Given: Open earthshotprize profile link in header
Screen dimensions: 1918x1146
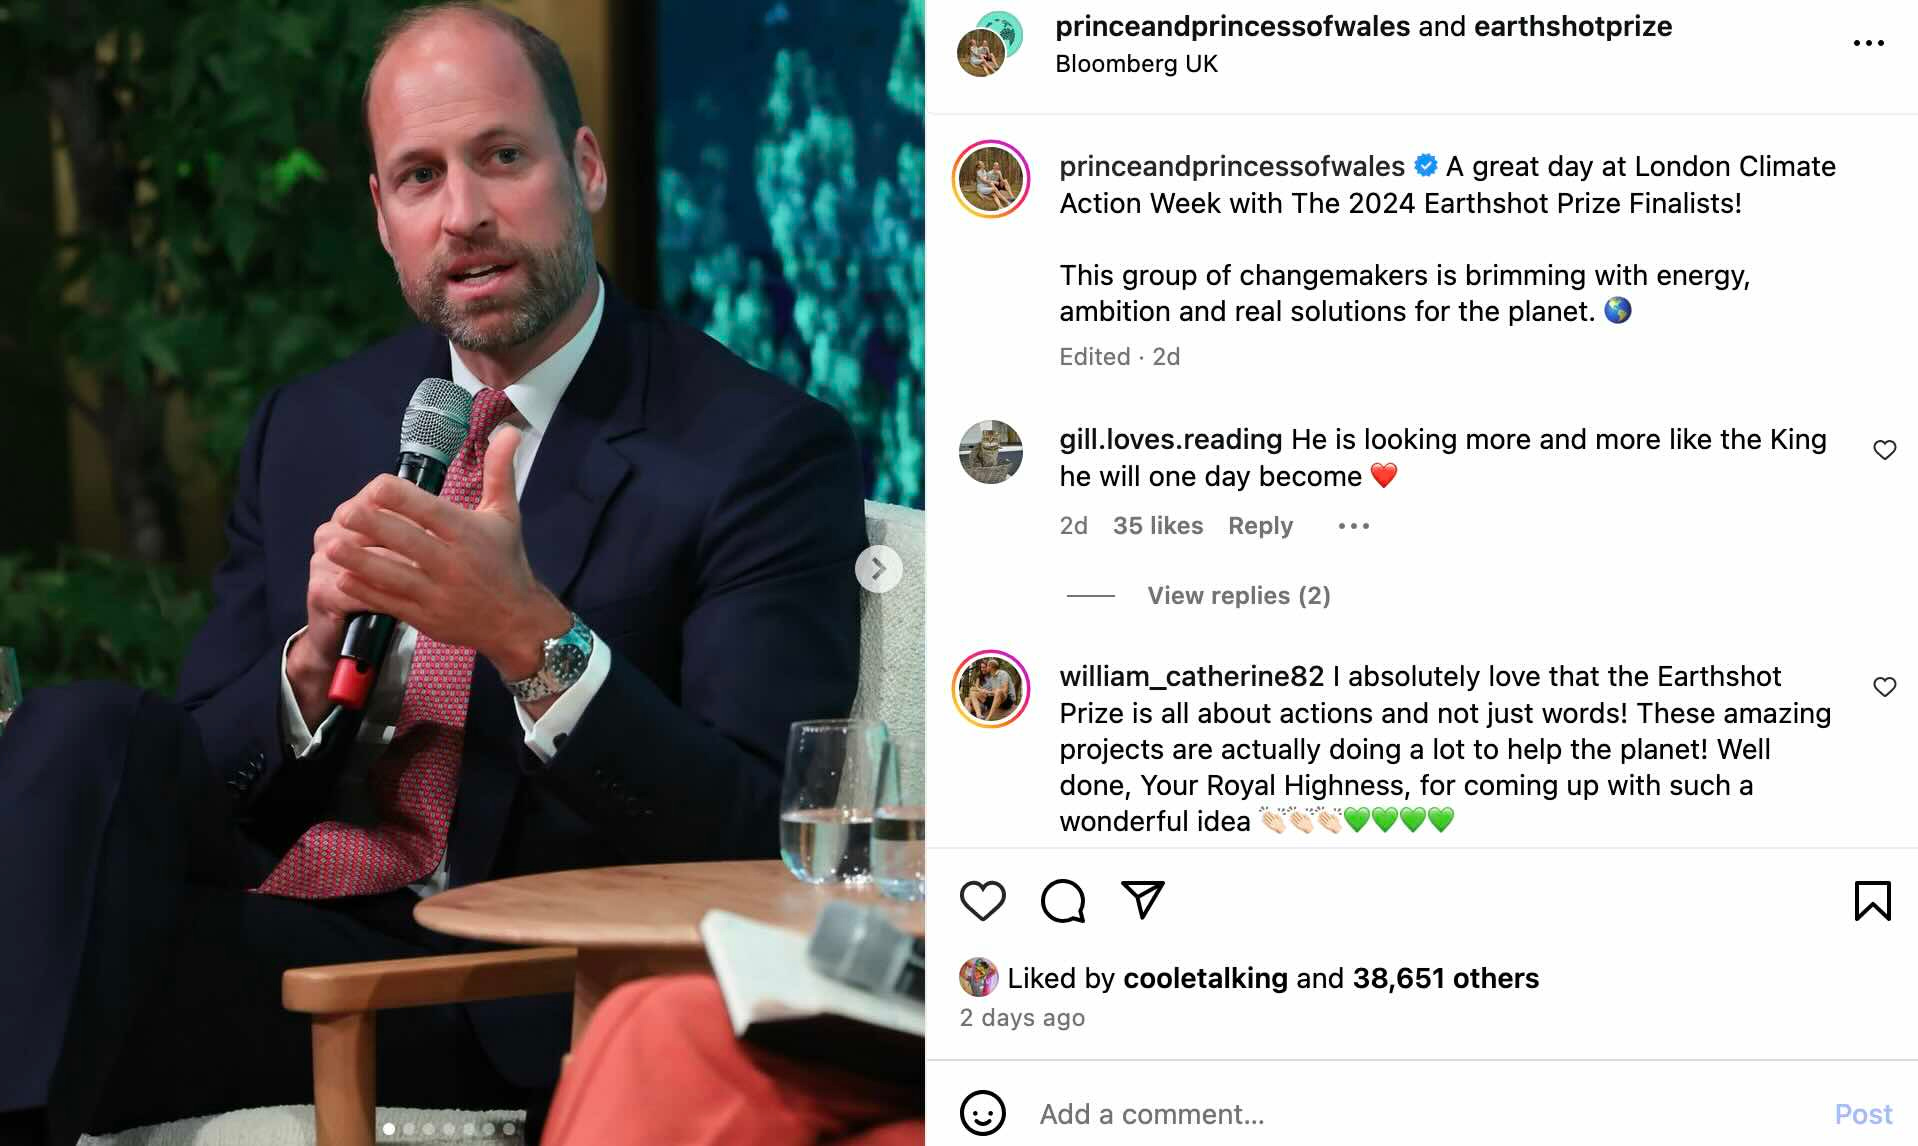Looking at the screenshot, I should coord(1573,26).
